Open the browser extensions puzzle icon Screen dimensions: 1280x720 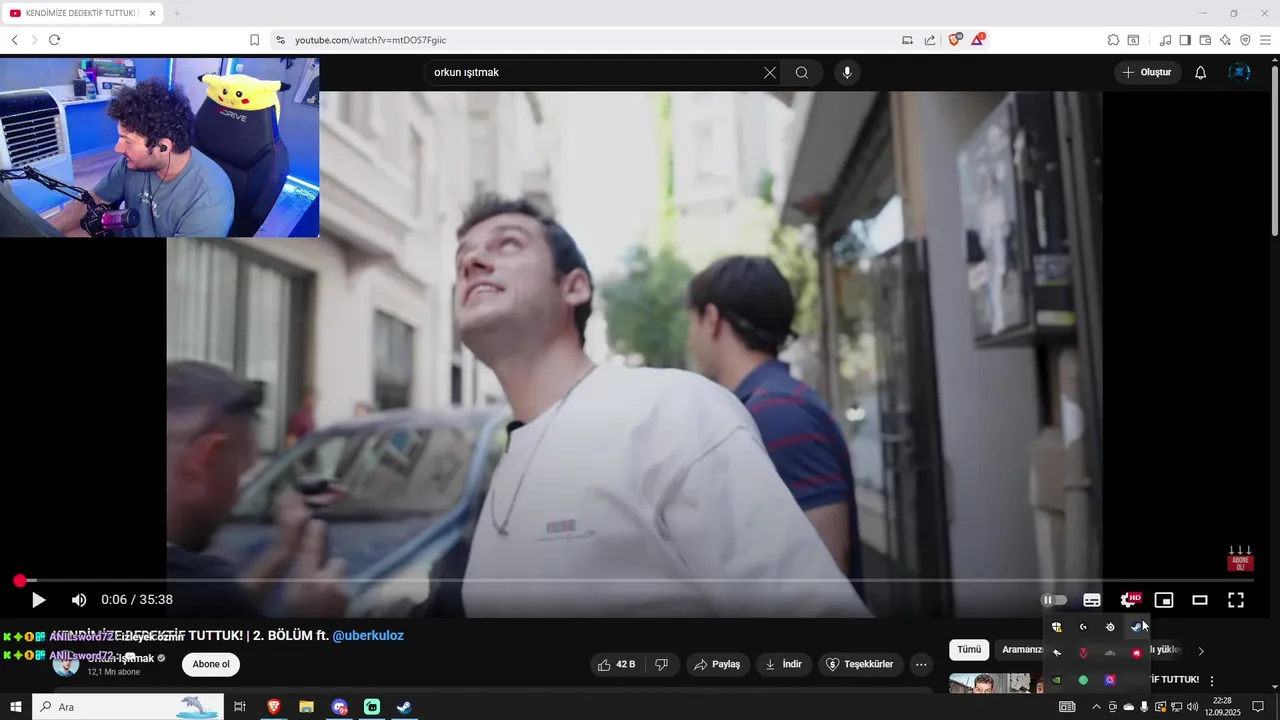tap(1113, 40)
